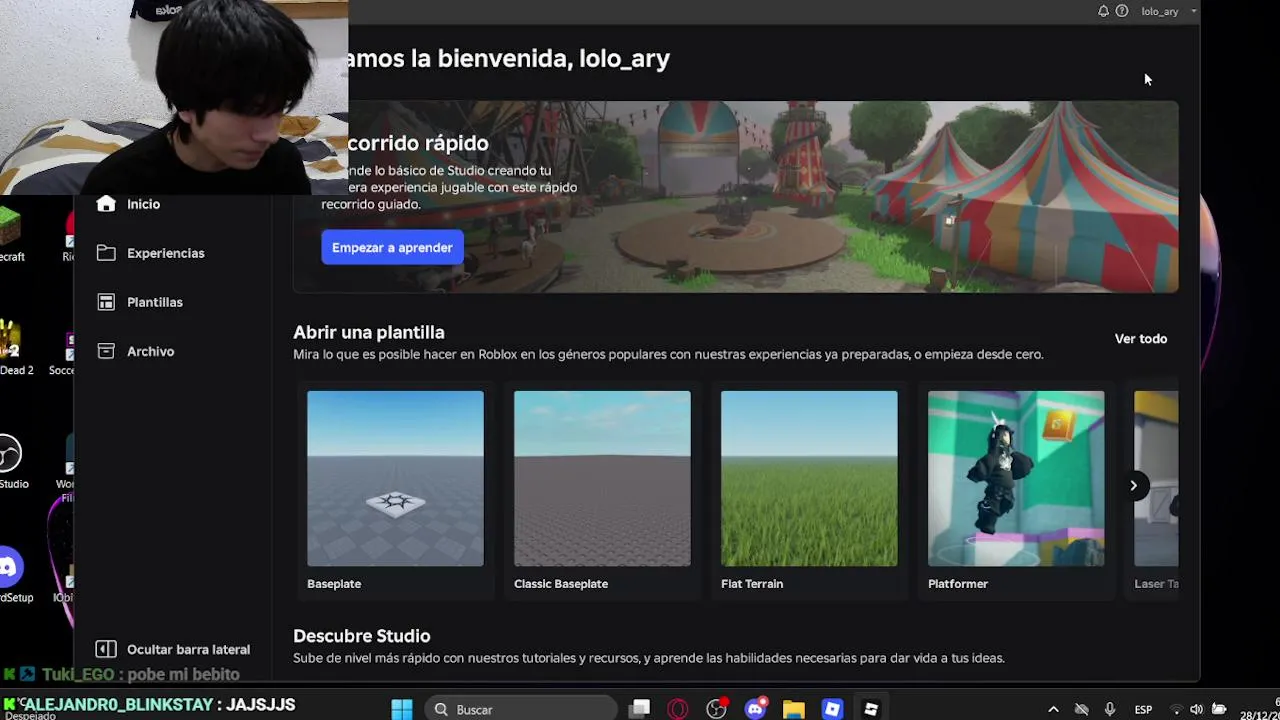Open the Wi-Fi network tray icon
This screenshot has height=720, width=1280.
[1176, 709]
